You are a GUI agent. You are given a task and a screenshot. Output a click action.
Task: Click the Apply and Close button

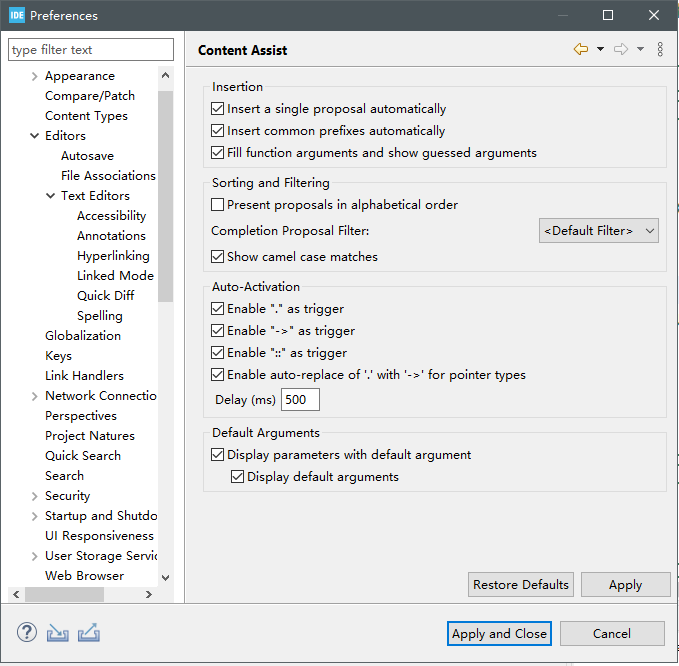(499, 634)
